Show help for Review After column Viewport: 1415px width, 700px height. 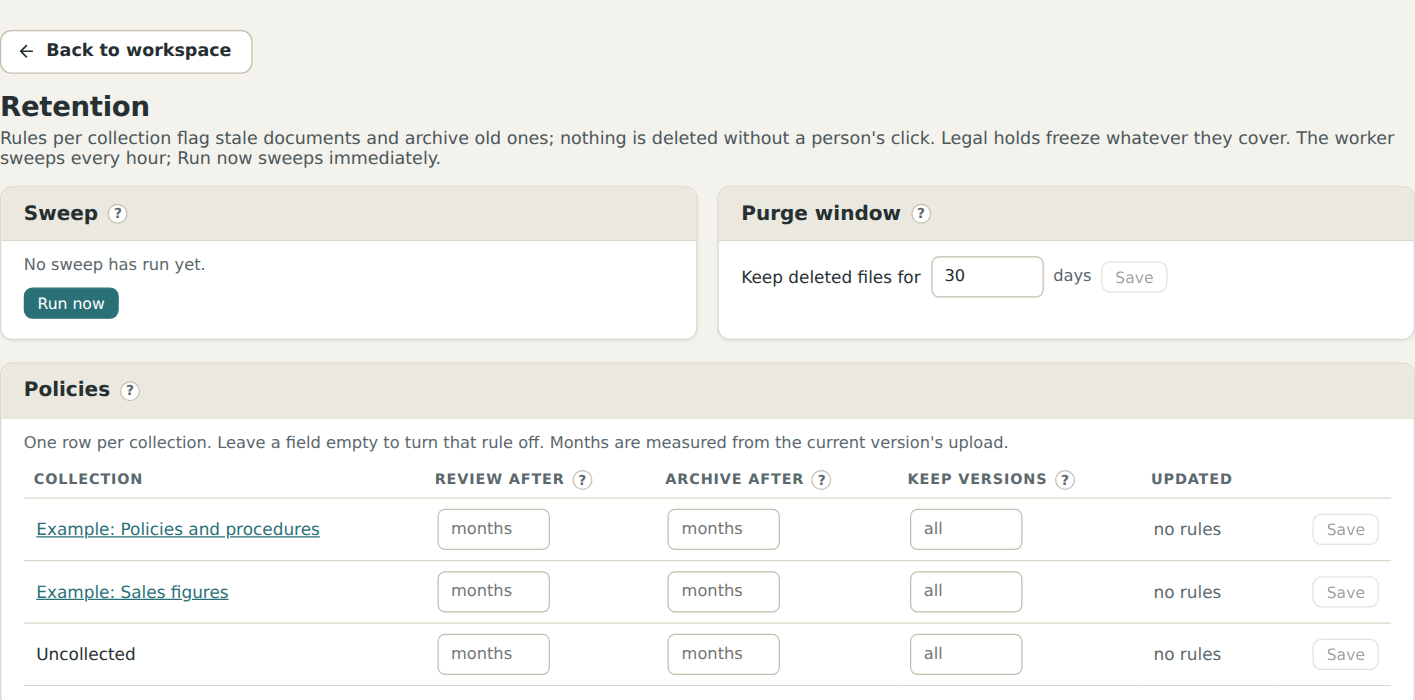point(582,480)
